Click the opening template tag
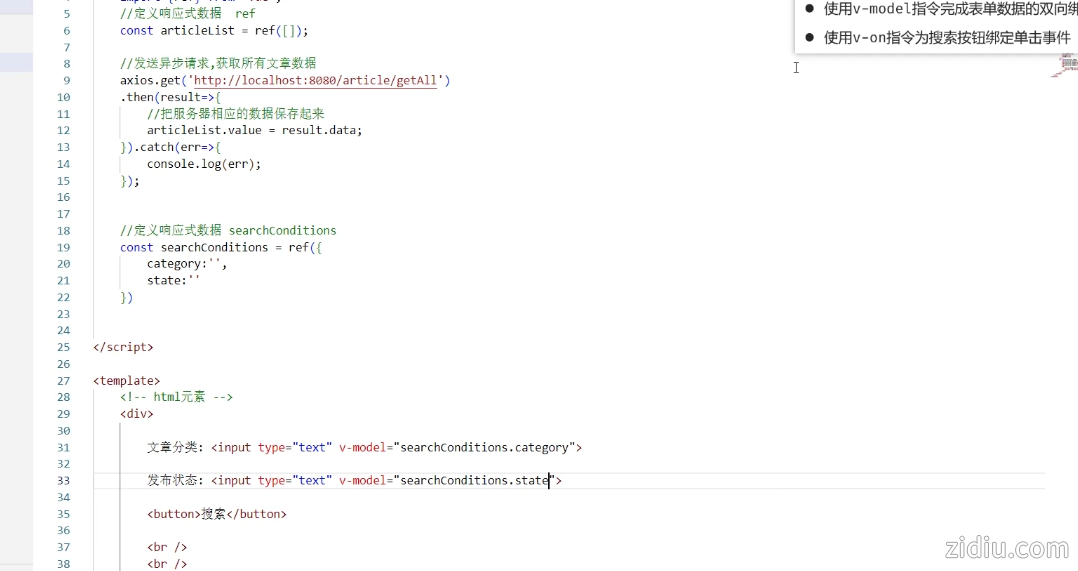This screenshot has width=1078, height=571. click(x=126, y=381)
